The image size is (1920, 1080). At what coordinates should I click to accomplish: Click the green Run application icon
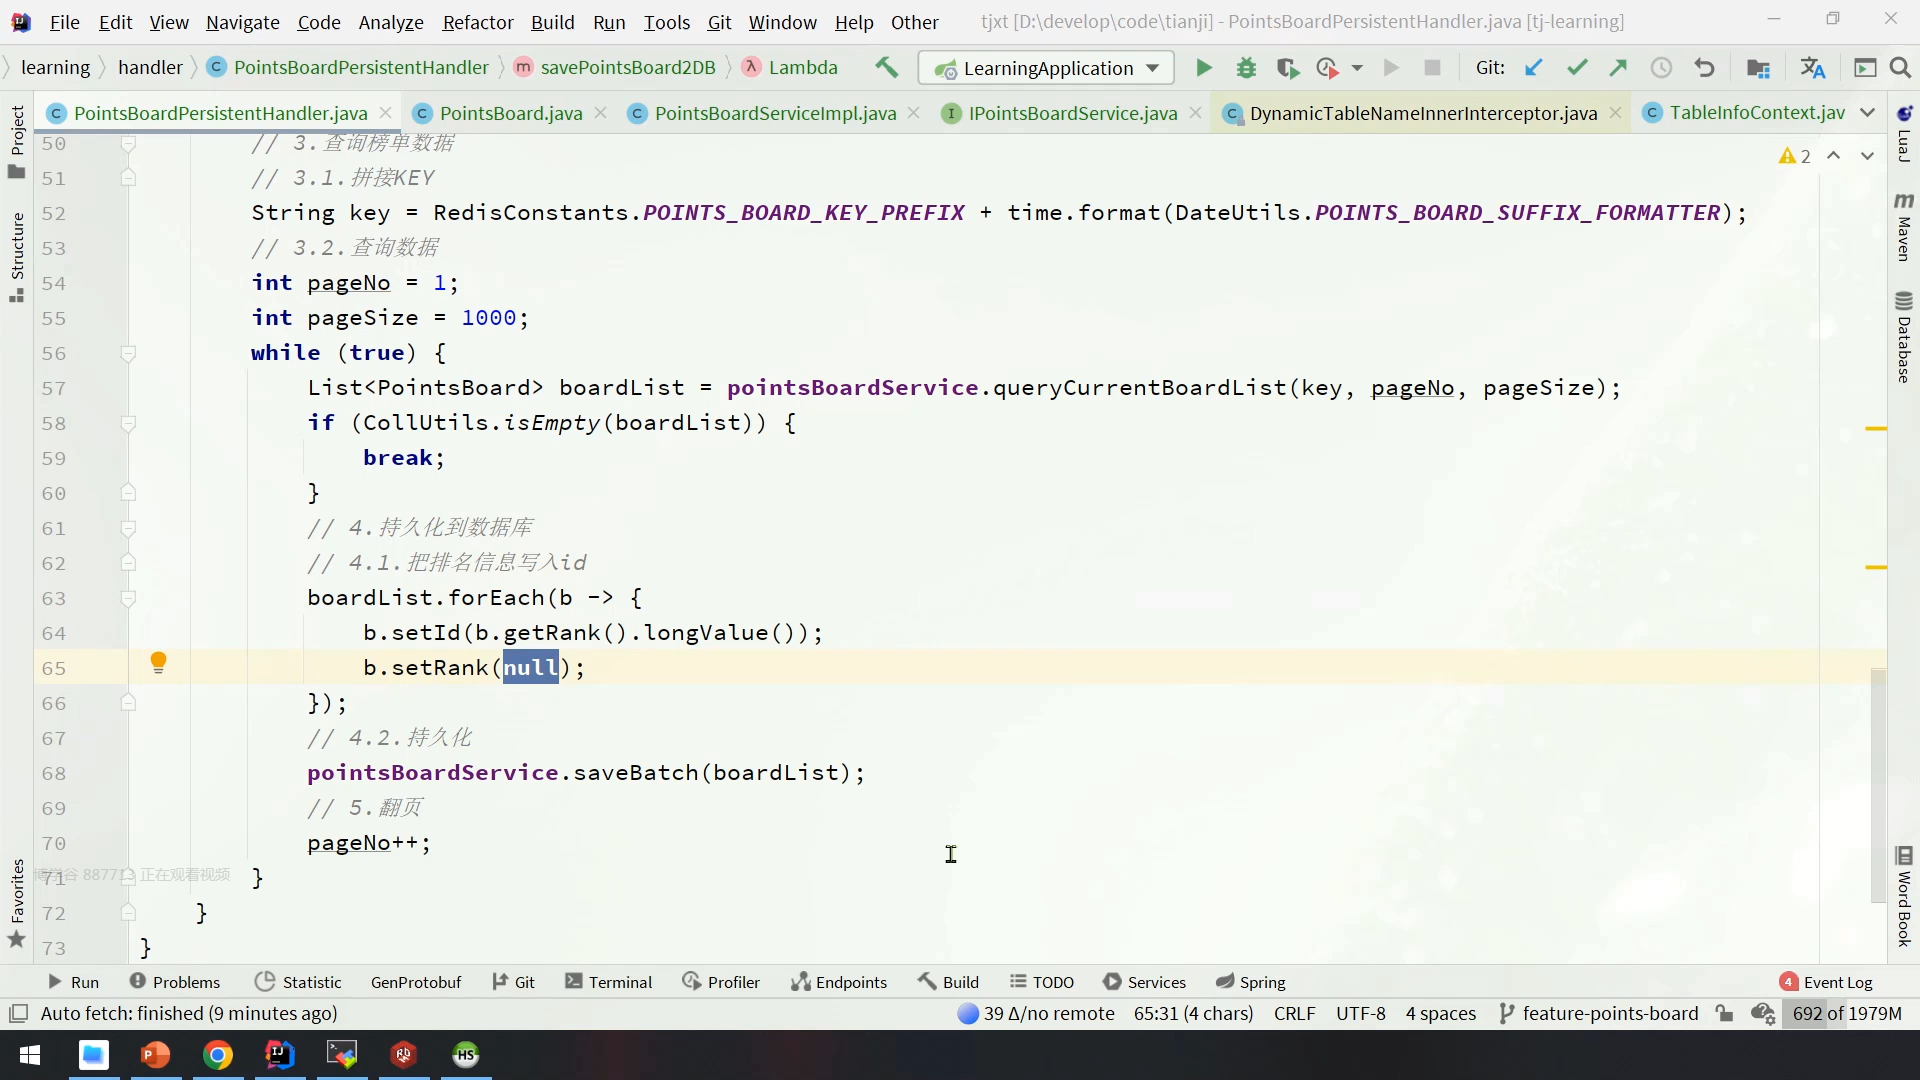1204,68
